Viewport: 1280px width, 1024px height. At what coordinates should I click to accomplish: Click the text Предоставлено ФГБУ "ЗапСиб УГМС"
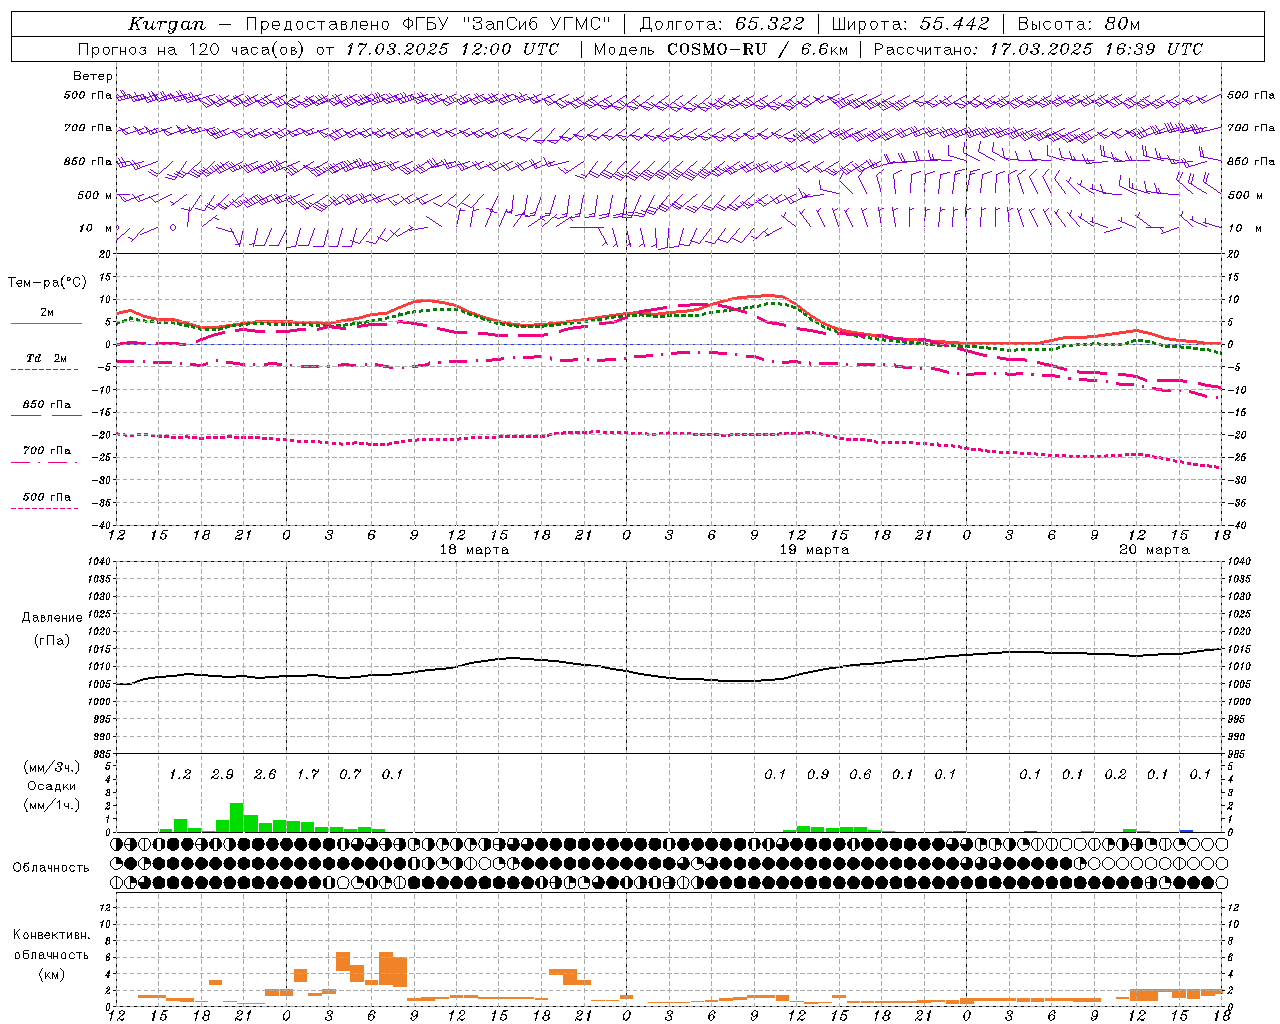[x=427, y=24]
